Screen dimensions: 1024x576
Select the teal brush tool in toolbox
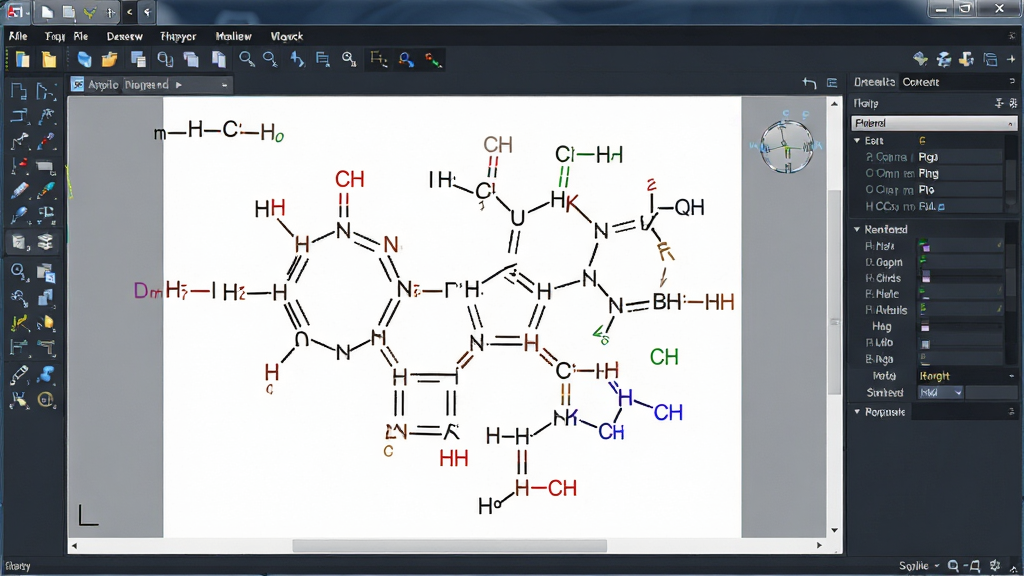(46, 191)
